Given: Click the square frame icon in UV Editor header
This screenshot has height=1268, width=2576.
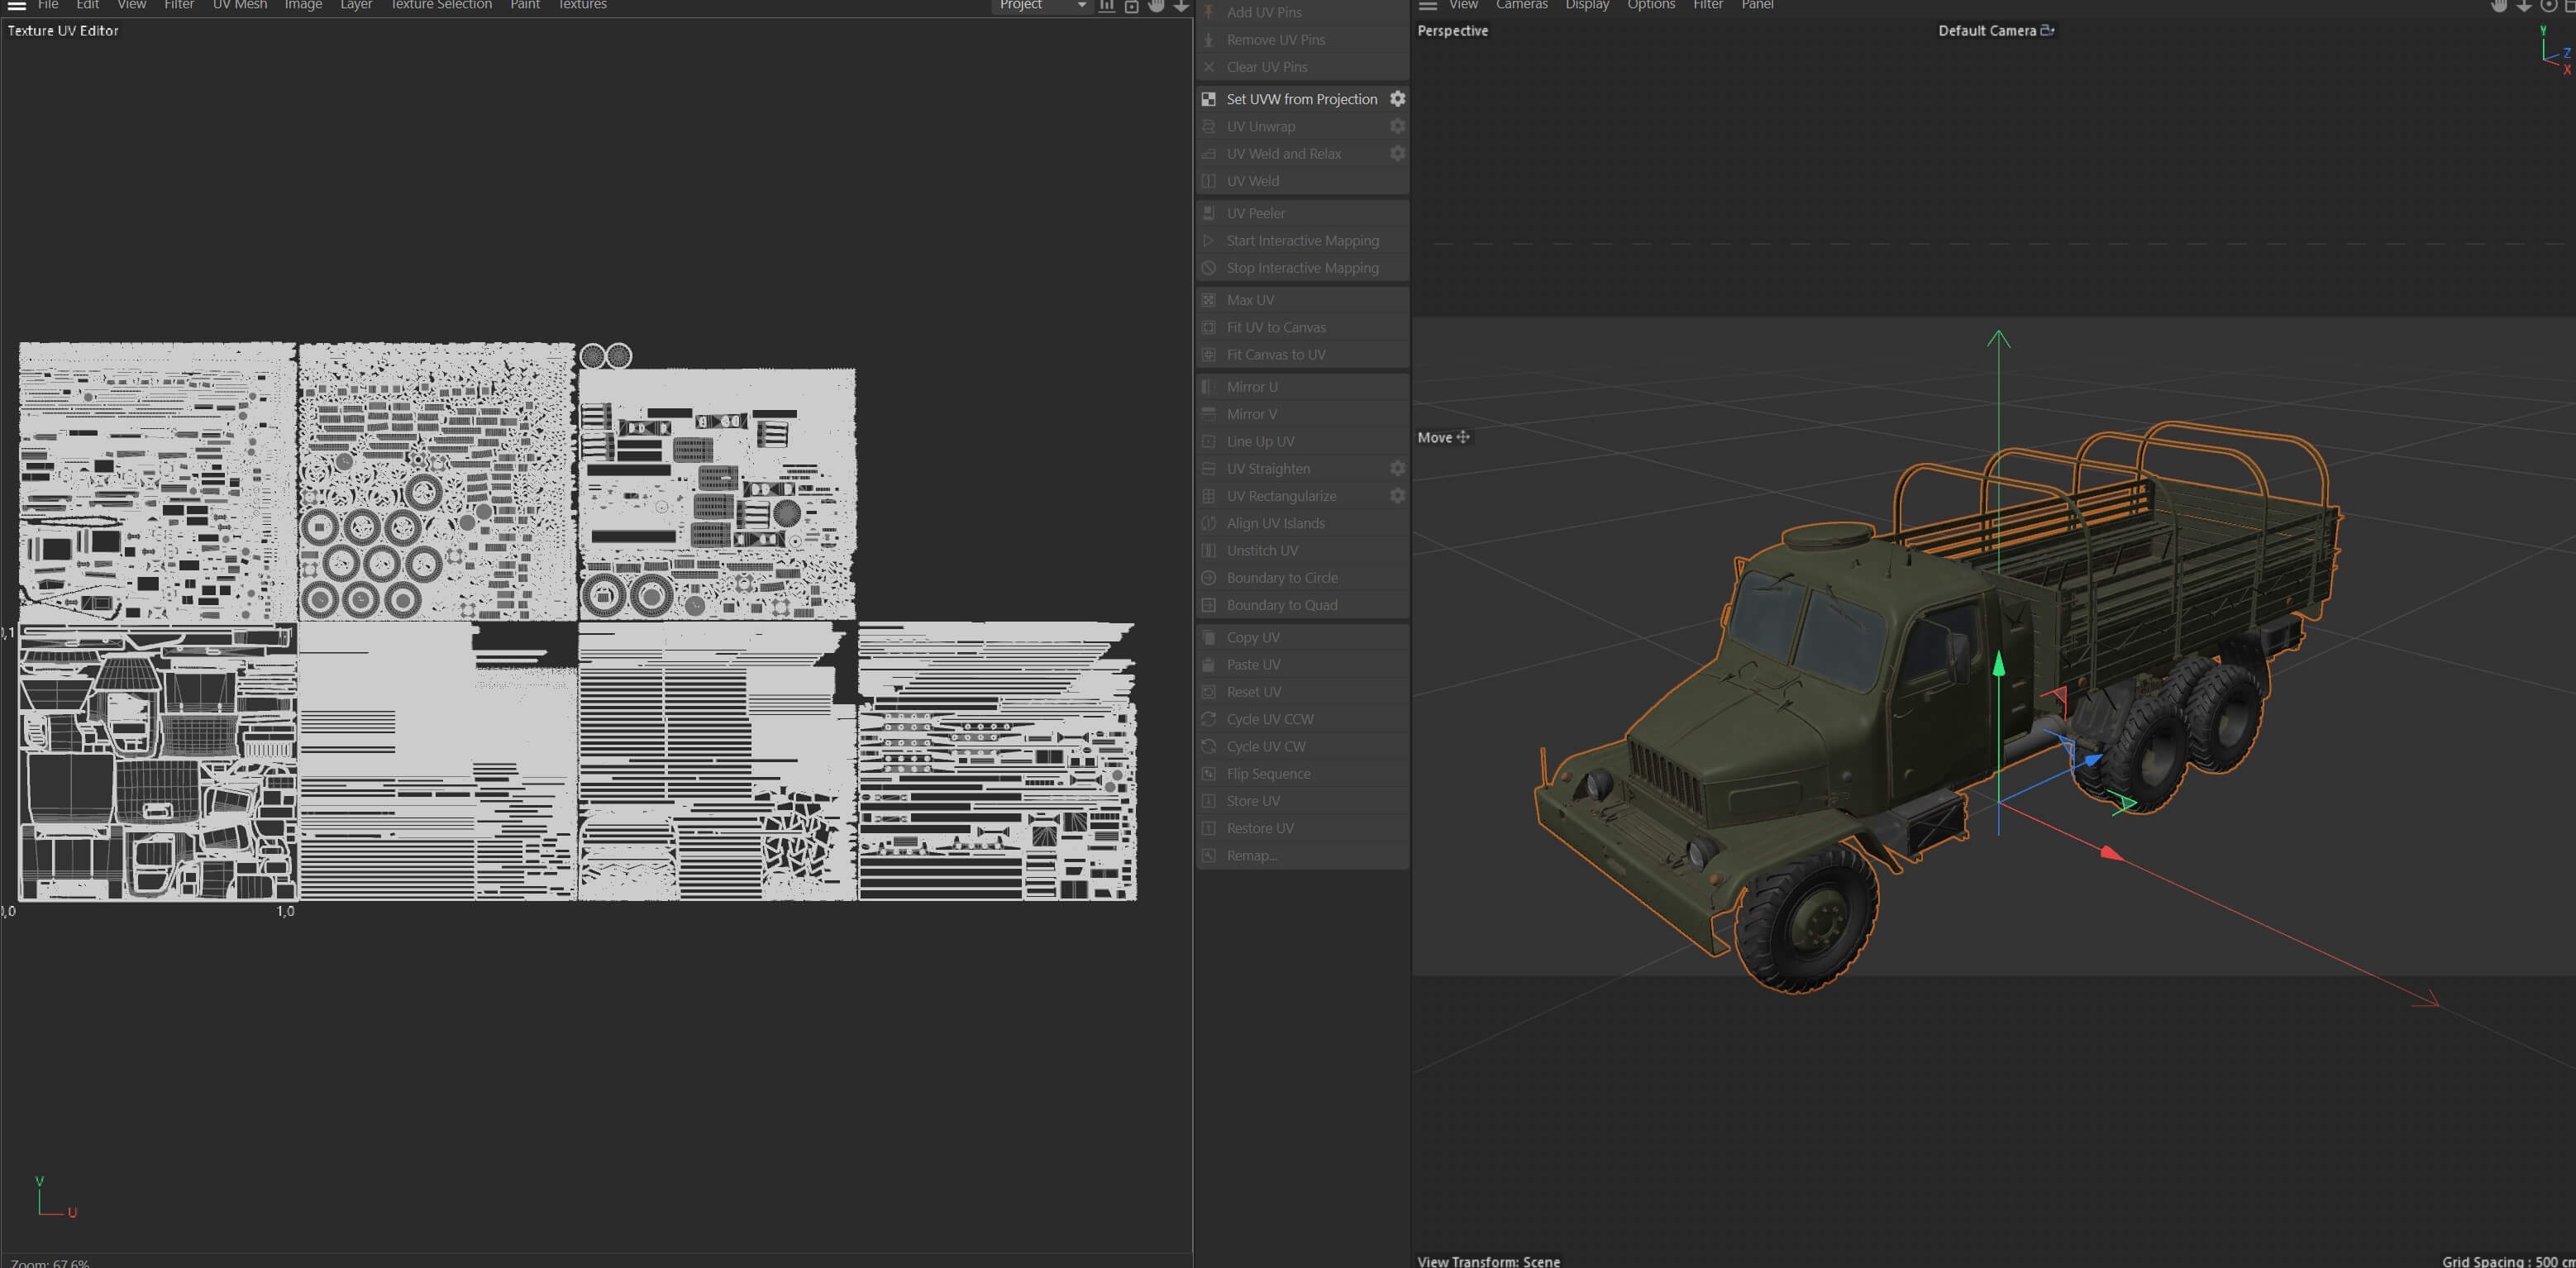Looking at the screenshot, I should click(1131, 5).
